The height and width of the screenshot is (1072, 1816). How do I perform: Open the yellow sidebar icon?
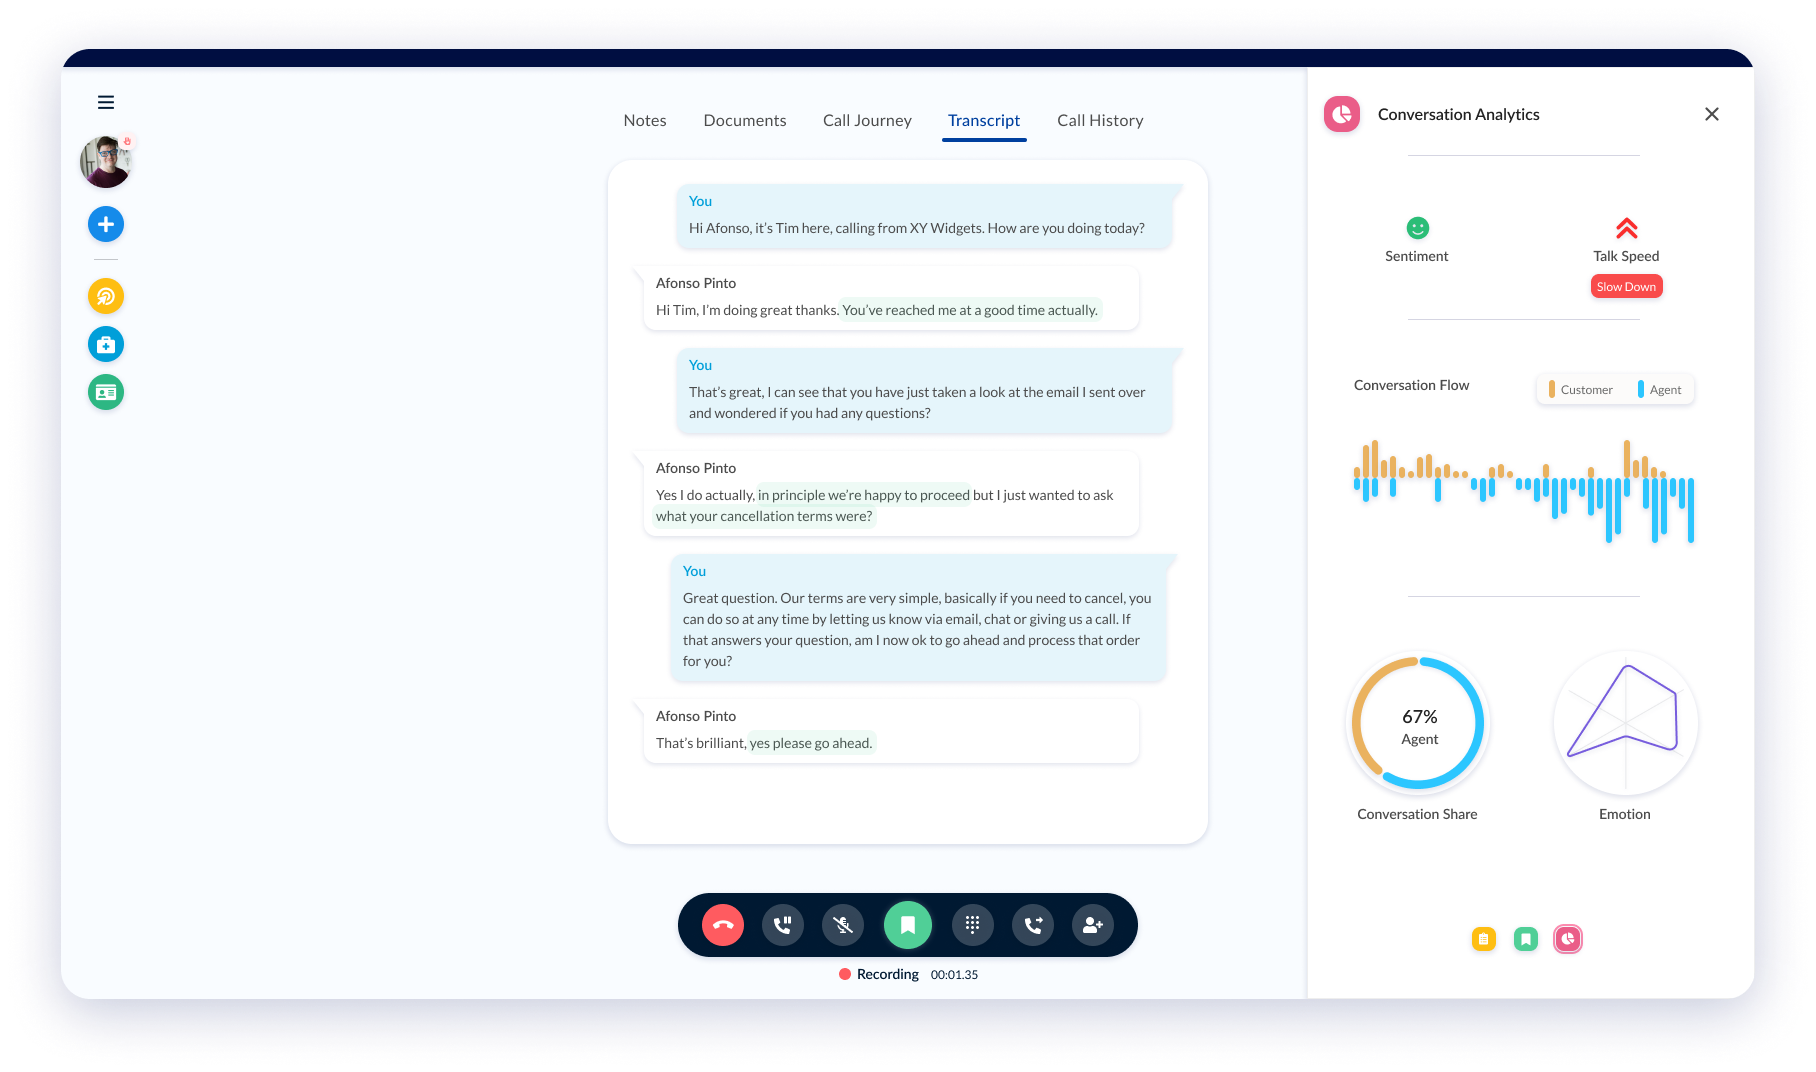(x=106, y=296)
